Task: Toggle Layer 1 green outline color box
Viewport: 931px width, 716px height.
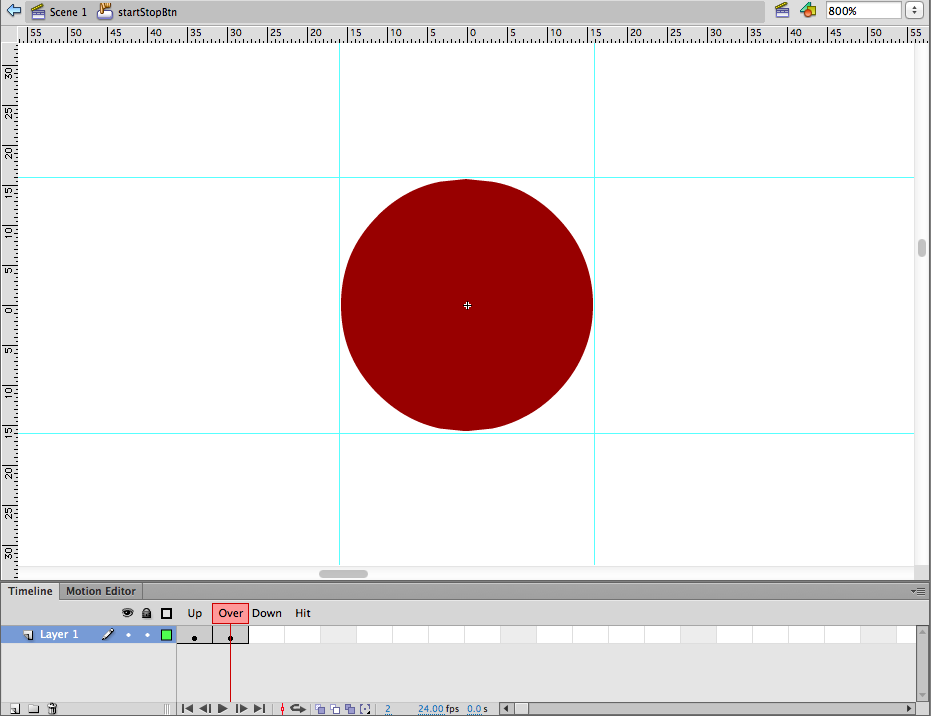Action: tap(166, 635)
